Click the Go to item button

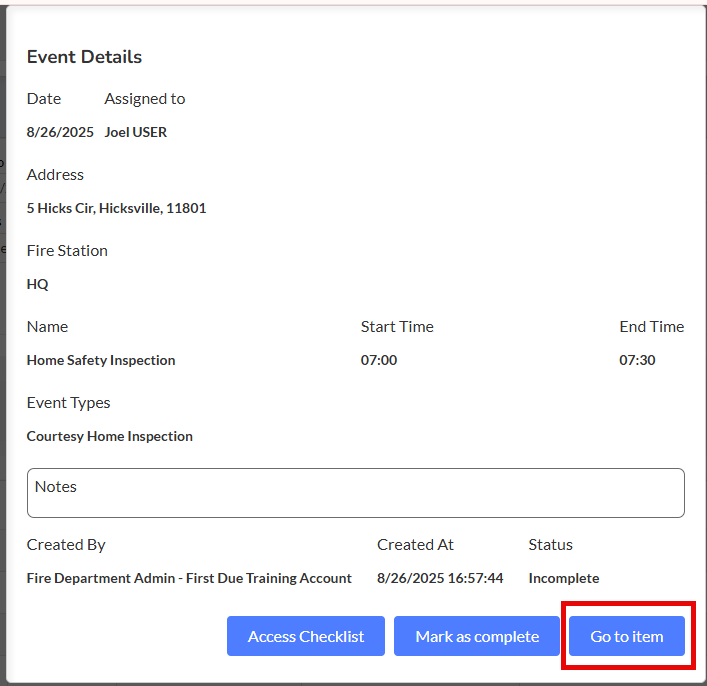[627, 636]
